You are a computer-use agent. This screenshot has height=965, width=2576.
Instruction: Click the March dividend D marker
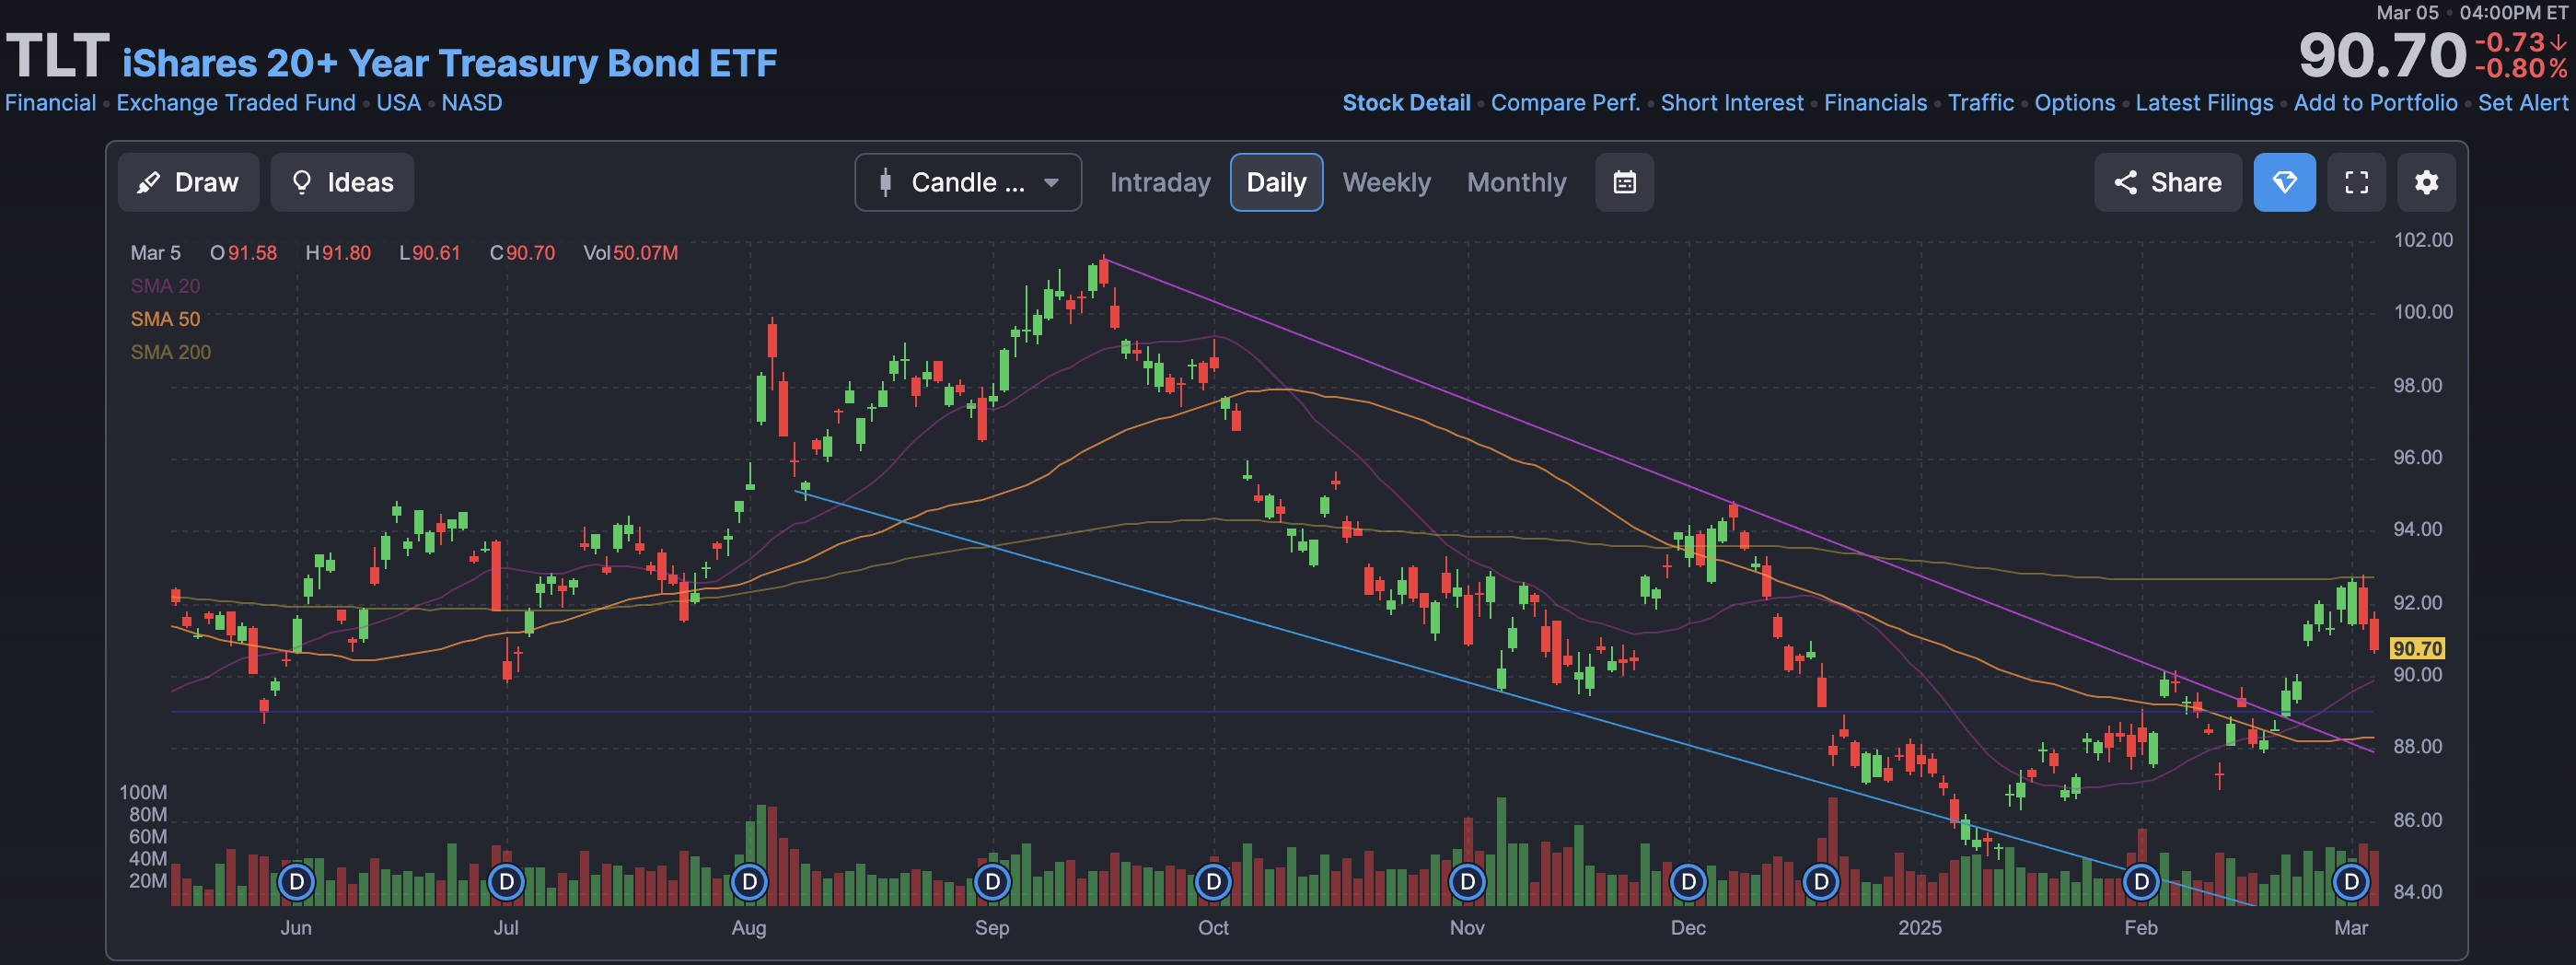click(x=2351, y=882)
